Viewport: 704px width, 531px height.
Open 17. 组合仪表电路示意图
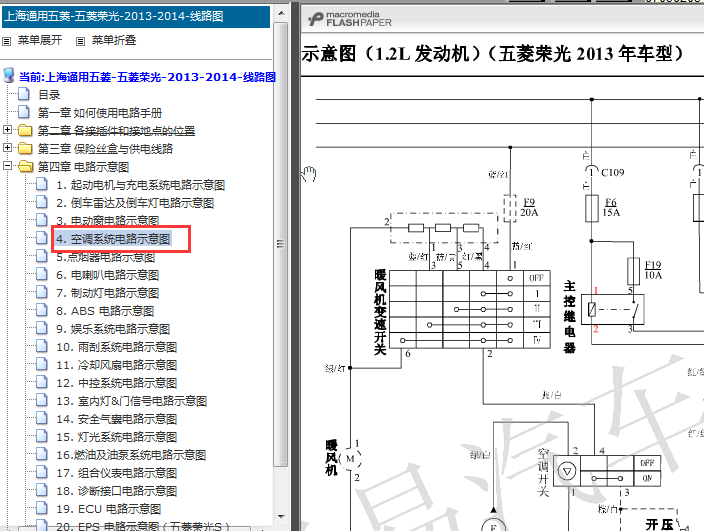coord(117,473)
